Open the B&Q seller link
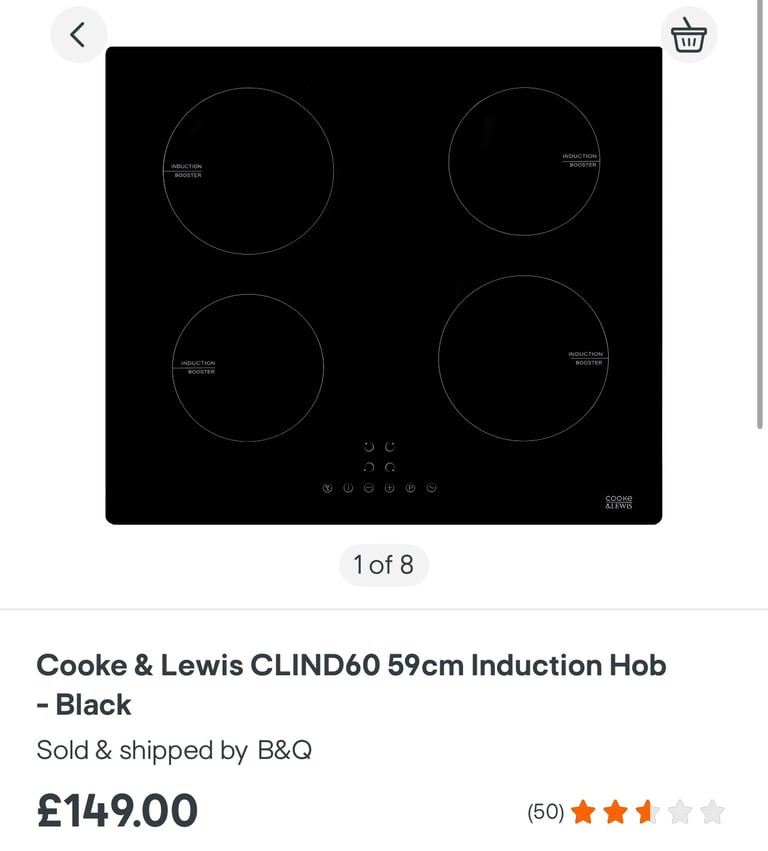 coord(285,751)
